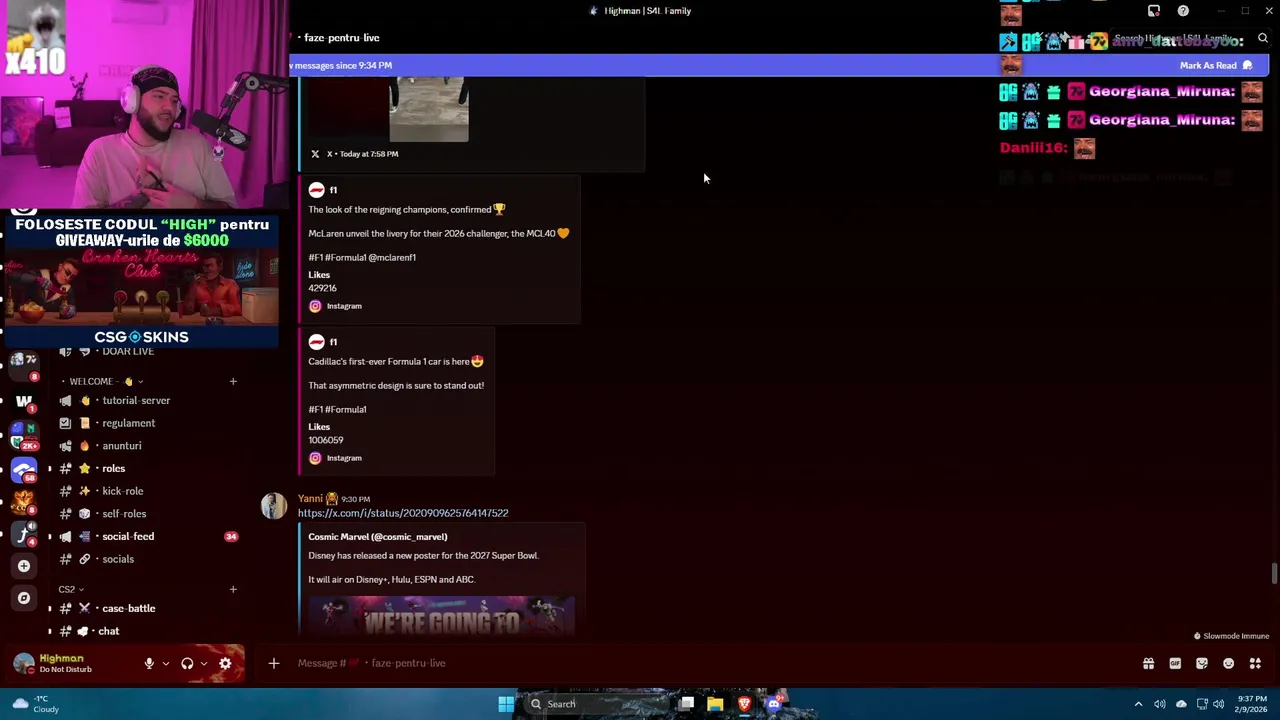The width and height of the screenshot is (1280, 720).
Task: Click Mark As Read button
Action: [x=1216, y=65]
